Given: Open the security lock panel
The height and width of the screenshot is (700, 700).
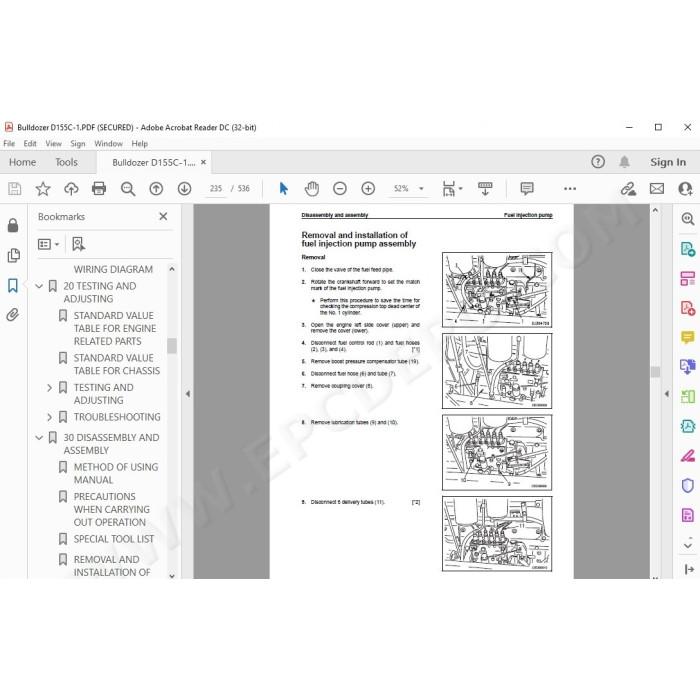Looking at the screenshot, I should point(13,225).
